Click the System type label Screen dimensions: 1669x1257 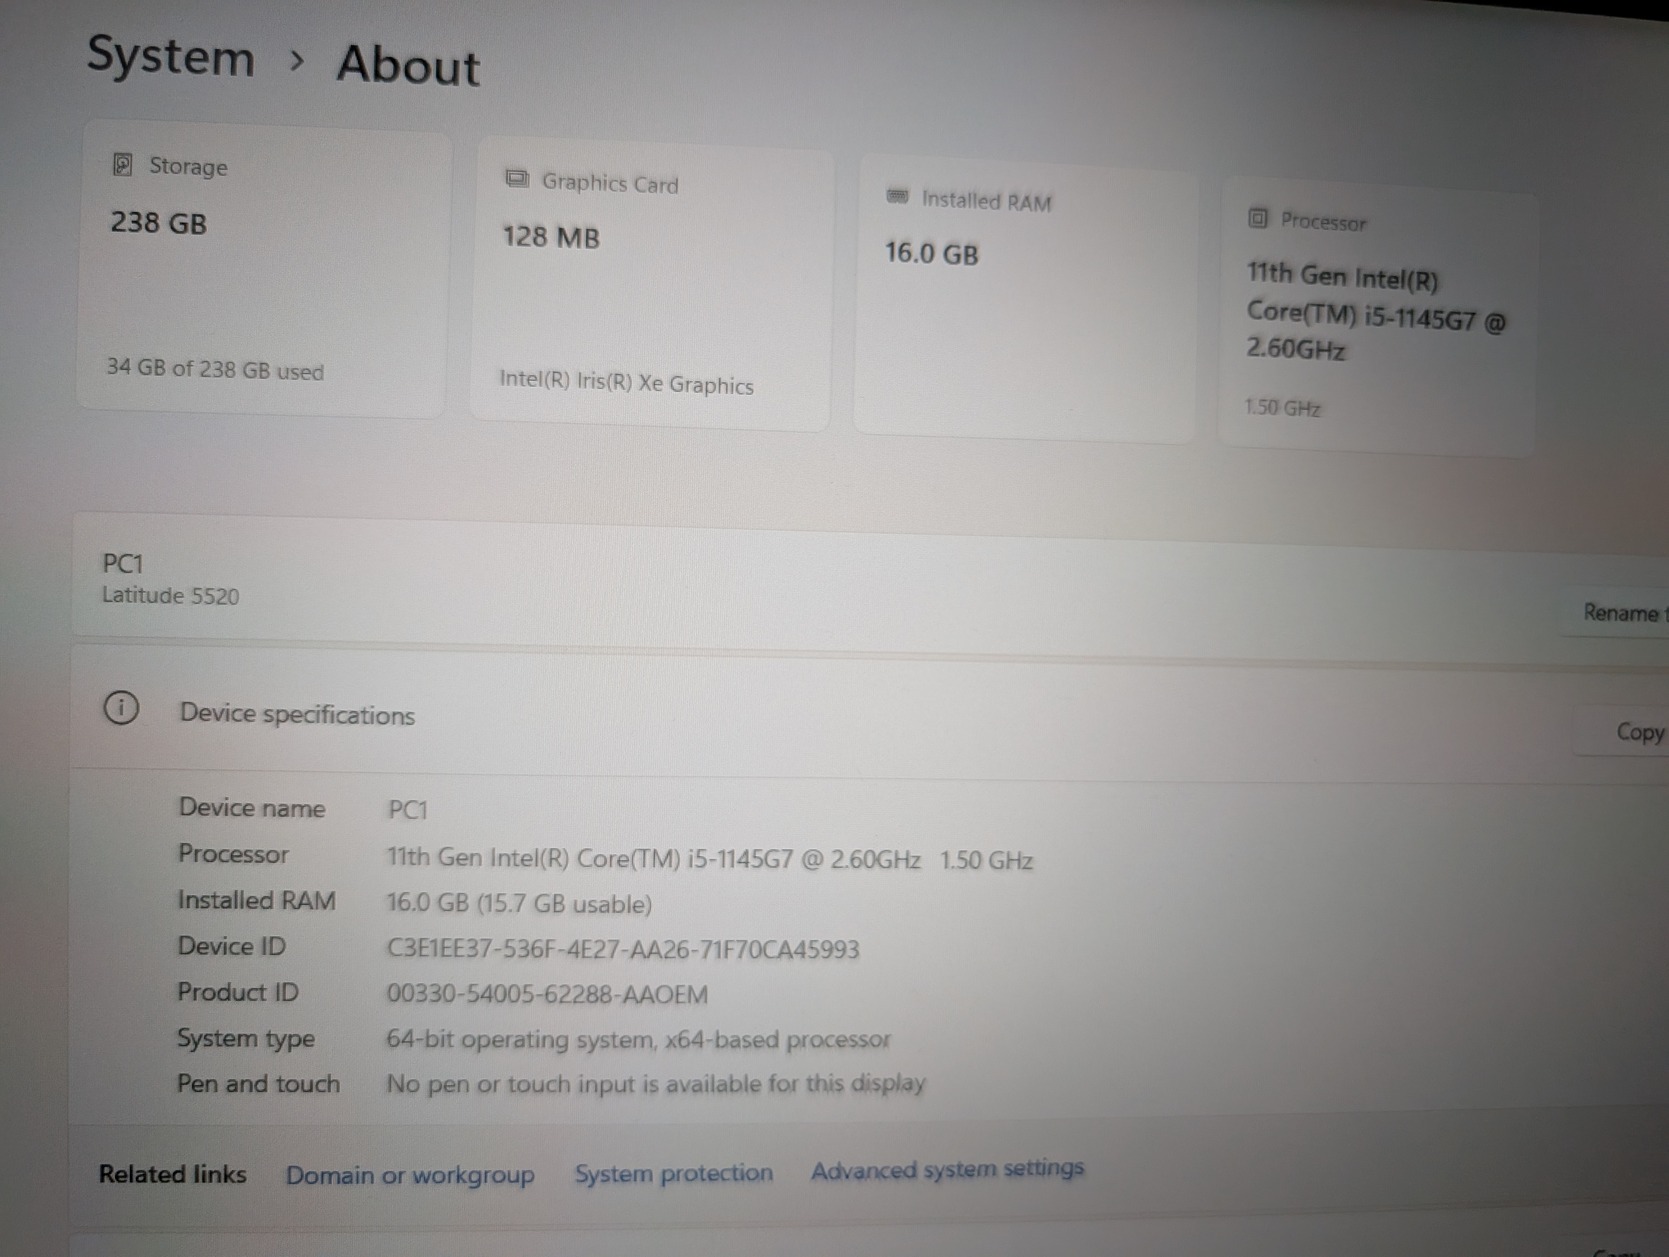[245, 1039]
